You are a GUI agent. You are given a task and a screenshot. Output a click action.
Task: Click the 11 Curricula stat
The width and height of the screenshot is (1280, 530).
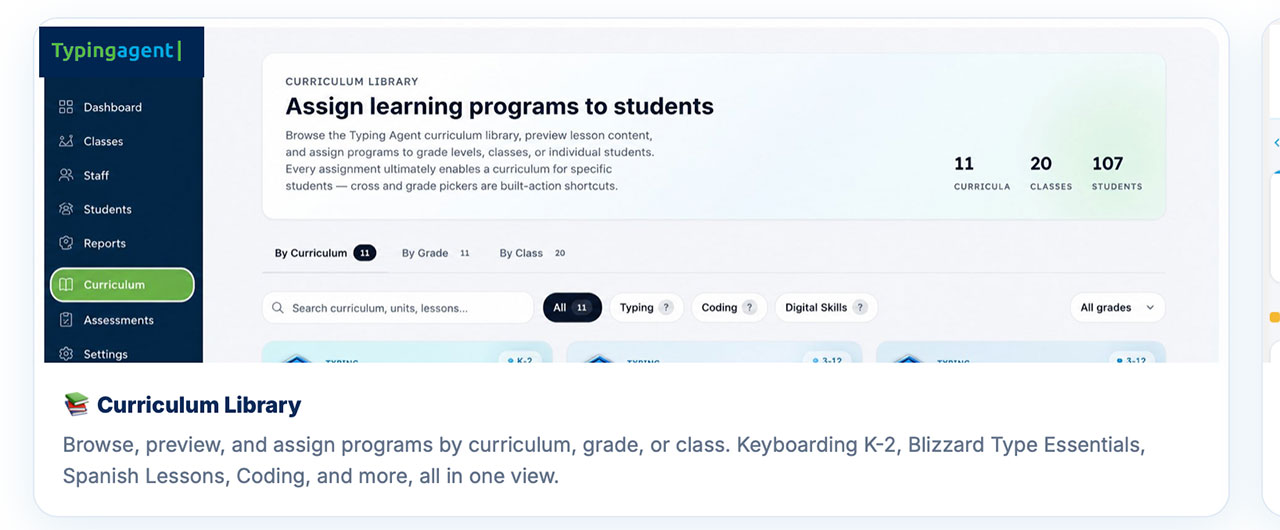pyautogui.click(x=981, y=172)
